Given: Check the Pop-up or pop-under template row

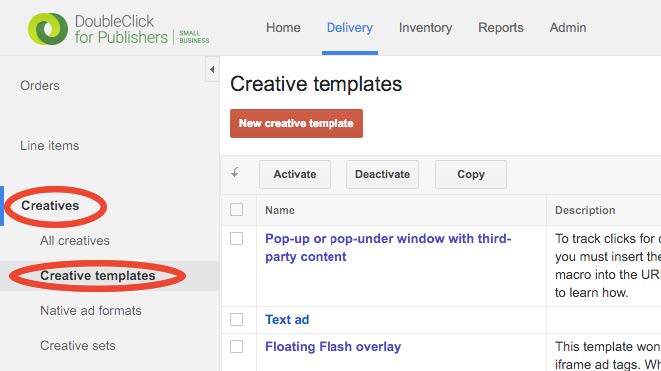Looking at the screenshot, I should click(236, 239).
